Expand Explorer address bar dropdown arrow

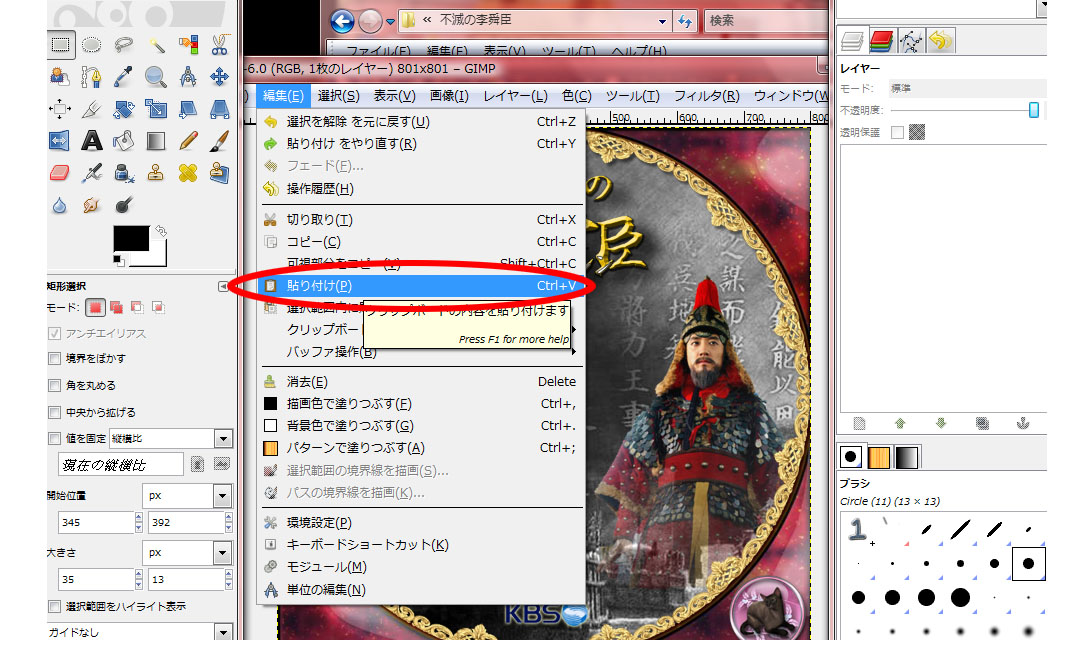[x=662, y=21]
